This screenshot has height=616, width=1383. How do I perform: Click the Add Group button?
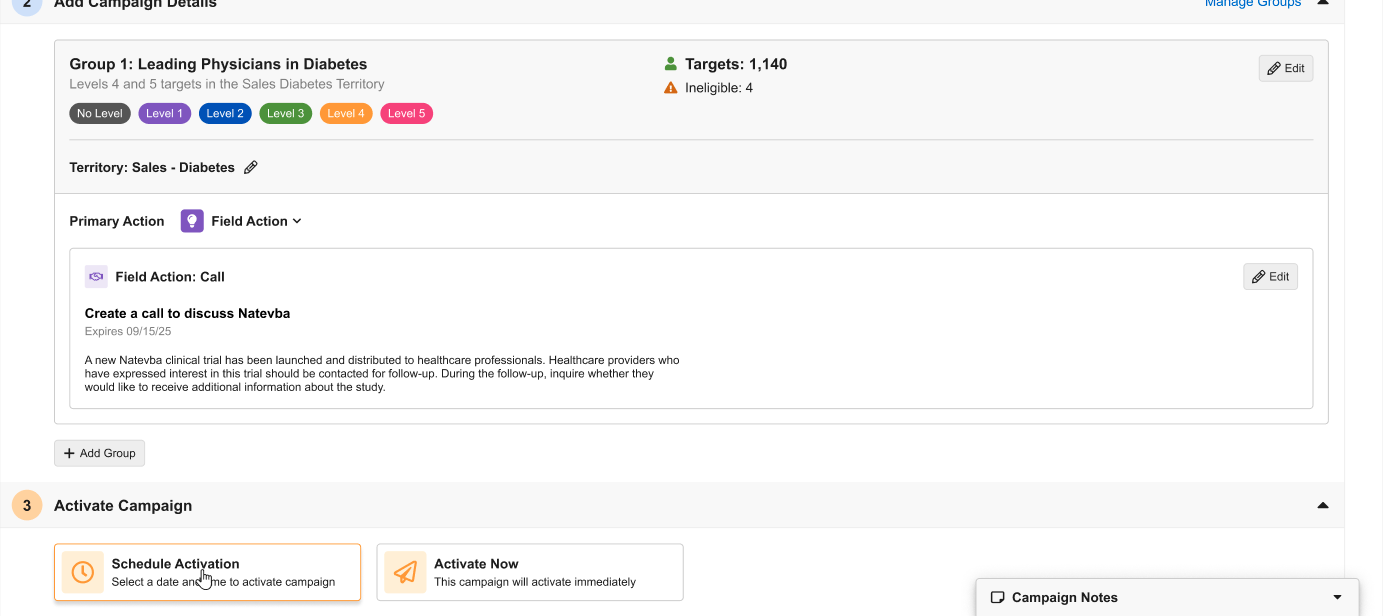100,453
